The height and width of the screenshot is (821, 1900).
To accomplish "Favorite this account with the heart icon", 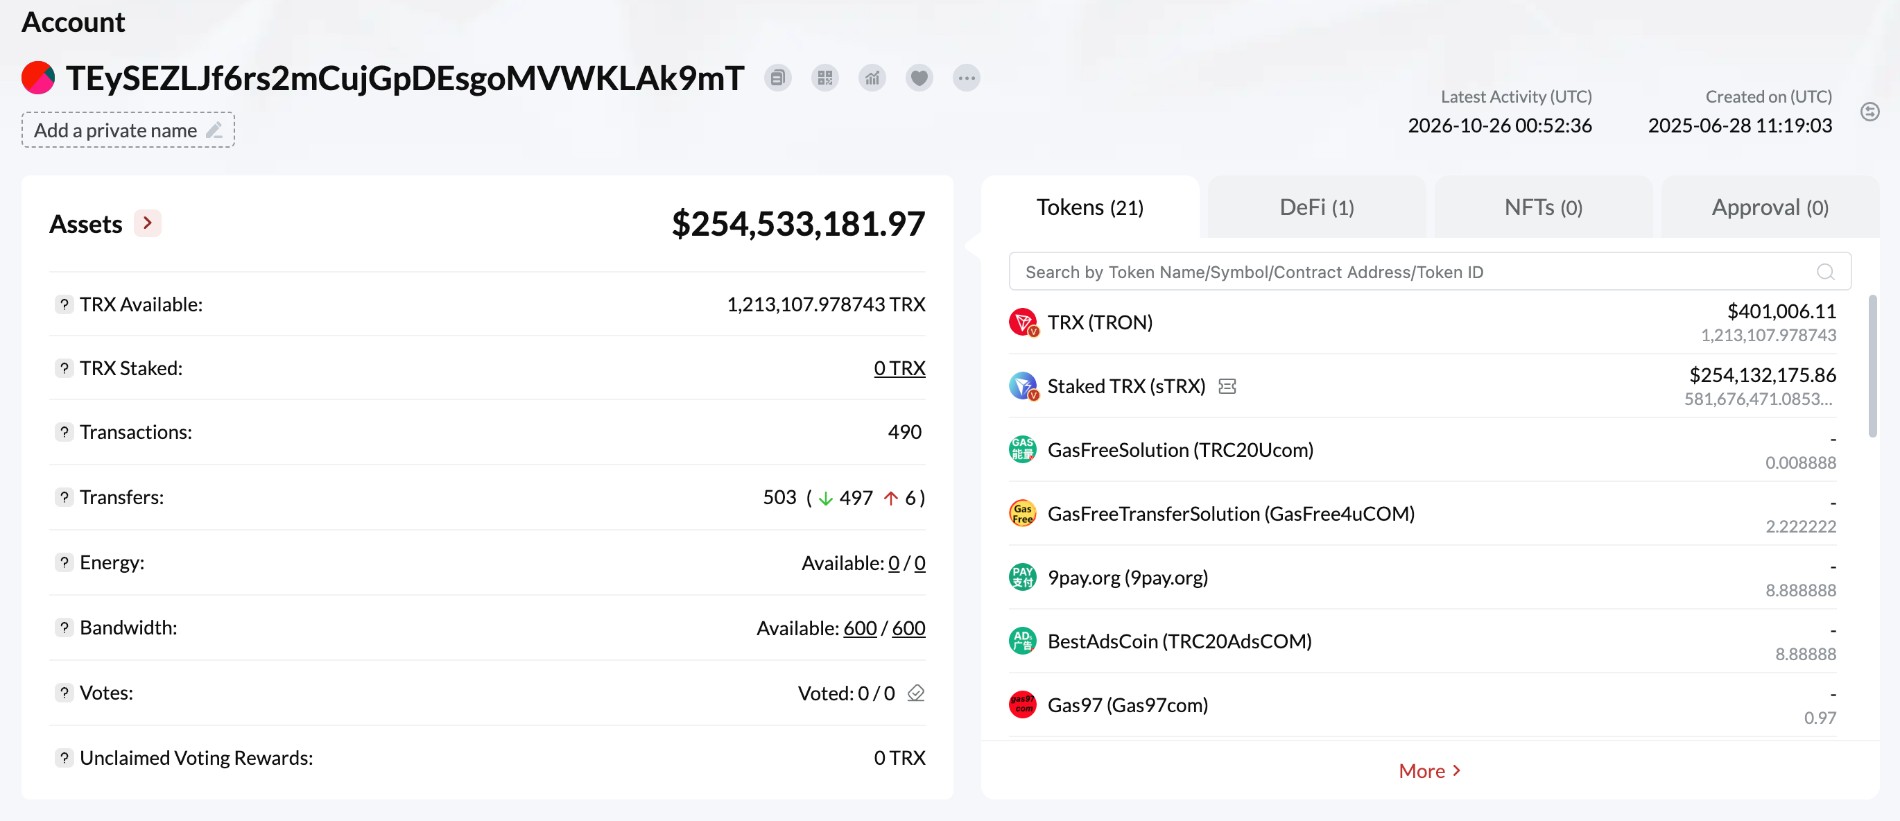I will (x=919, y=78).
